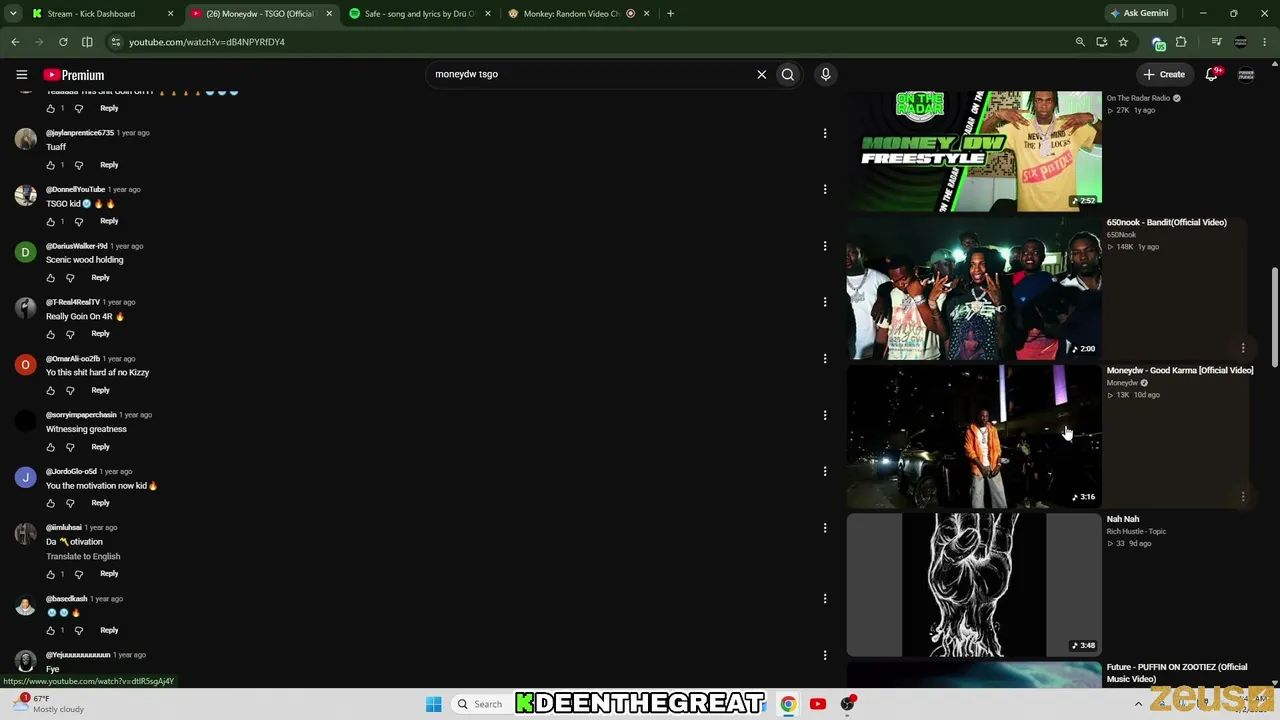Start voice search with the microphone icon

(825, 74)
